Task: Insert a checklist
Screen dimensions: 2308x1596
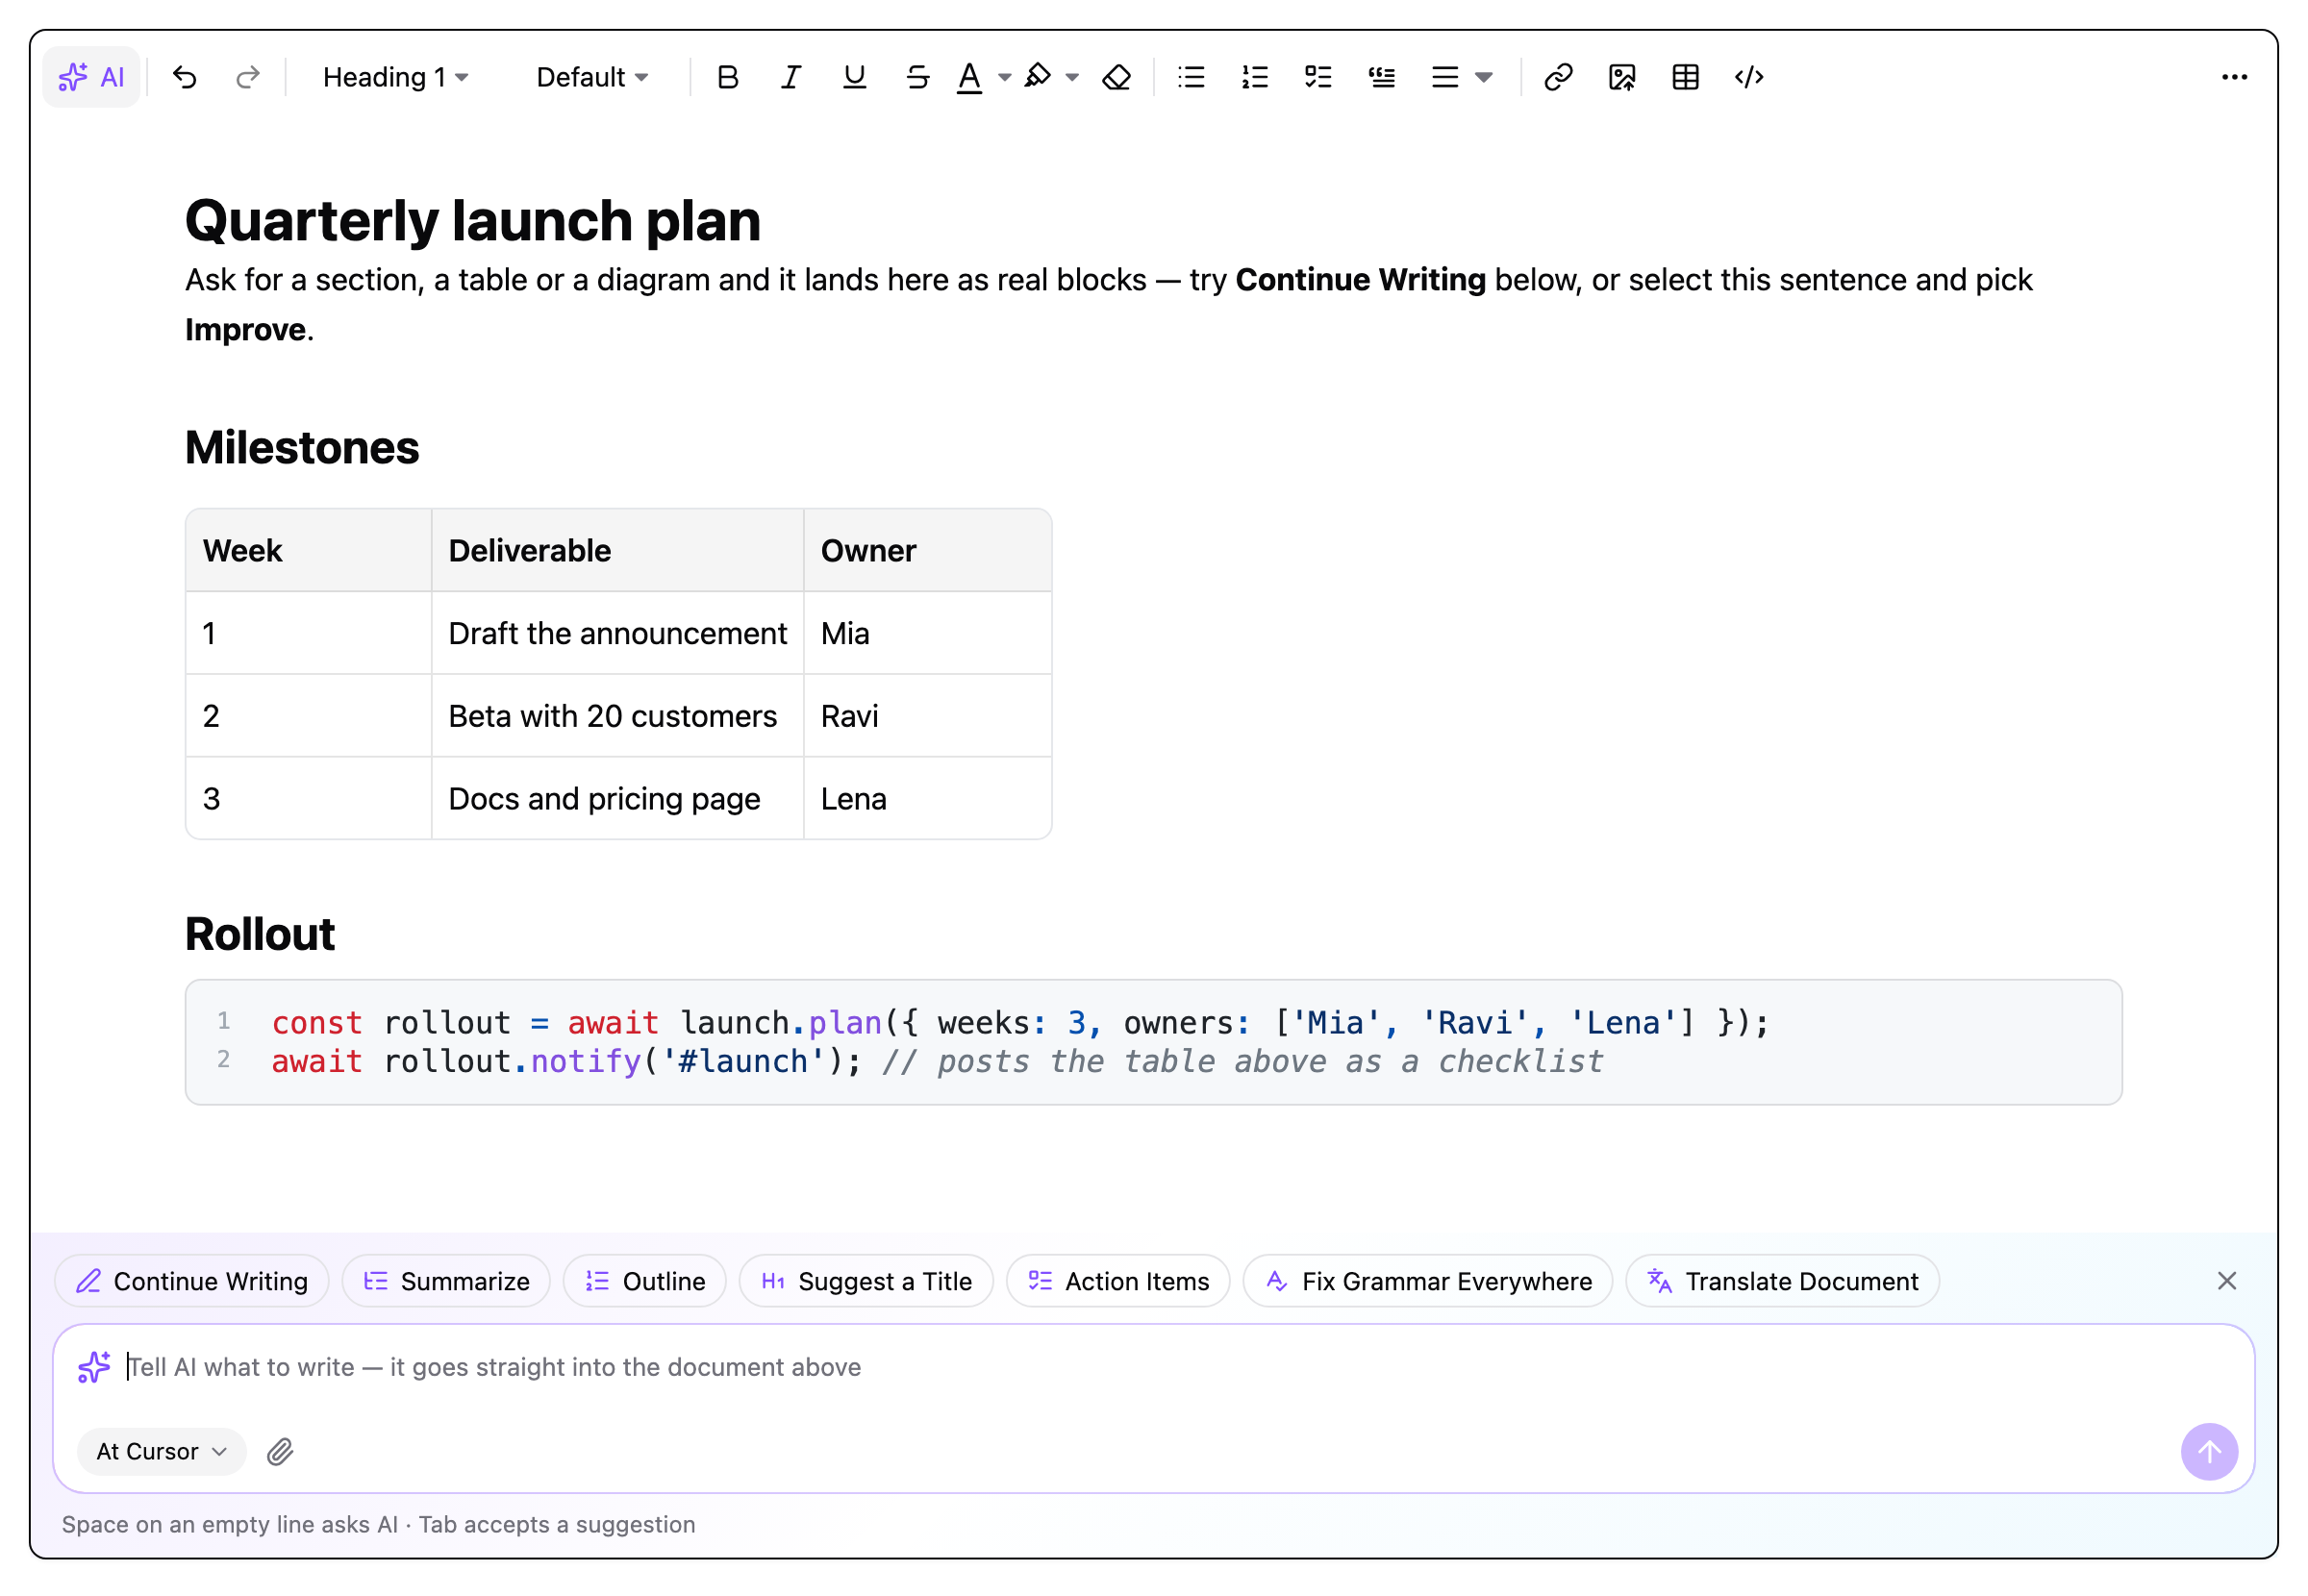Action: (x=1318, y=77)
